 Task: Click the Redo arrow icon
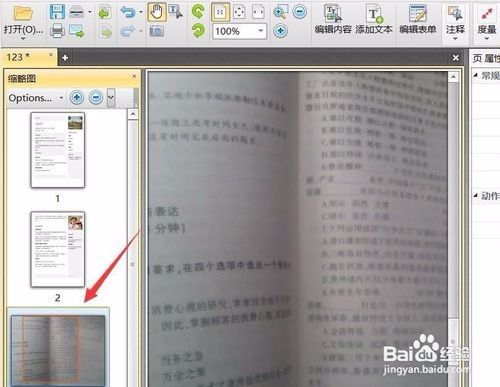coord(128,31)
